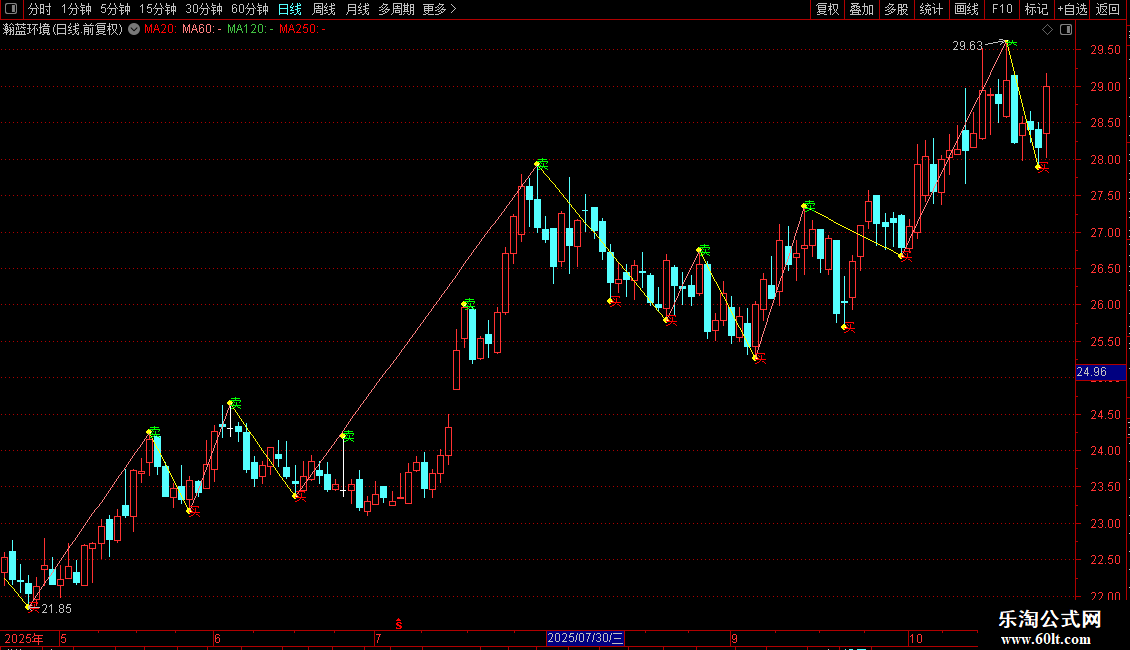Open F10 company info
Screen dimensions: 1130x650
tap(1002, 9)
